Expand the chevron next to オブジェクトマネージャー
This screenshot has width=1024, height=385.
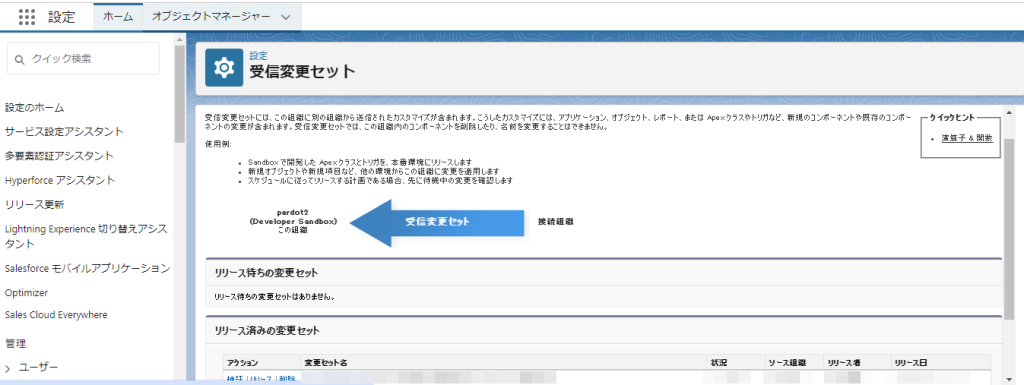click(285, 18)
